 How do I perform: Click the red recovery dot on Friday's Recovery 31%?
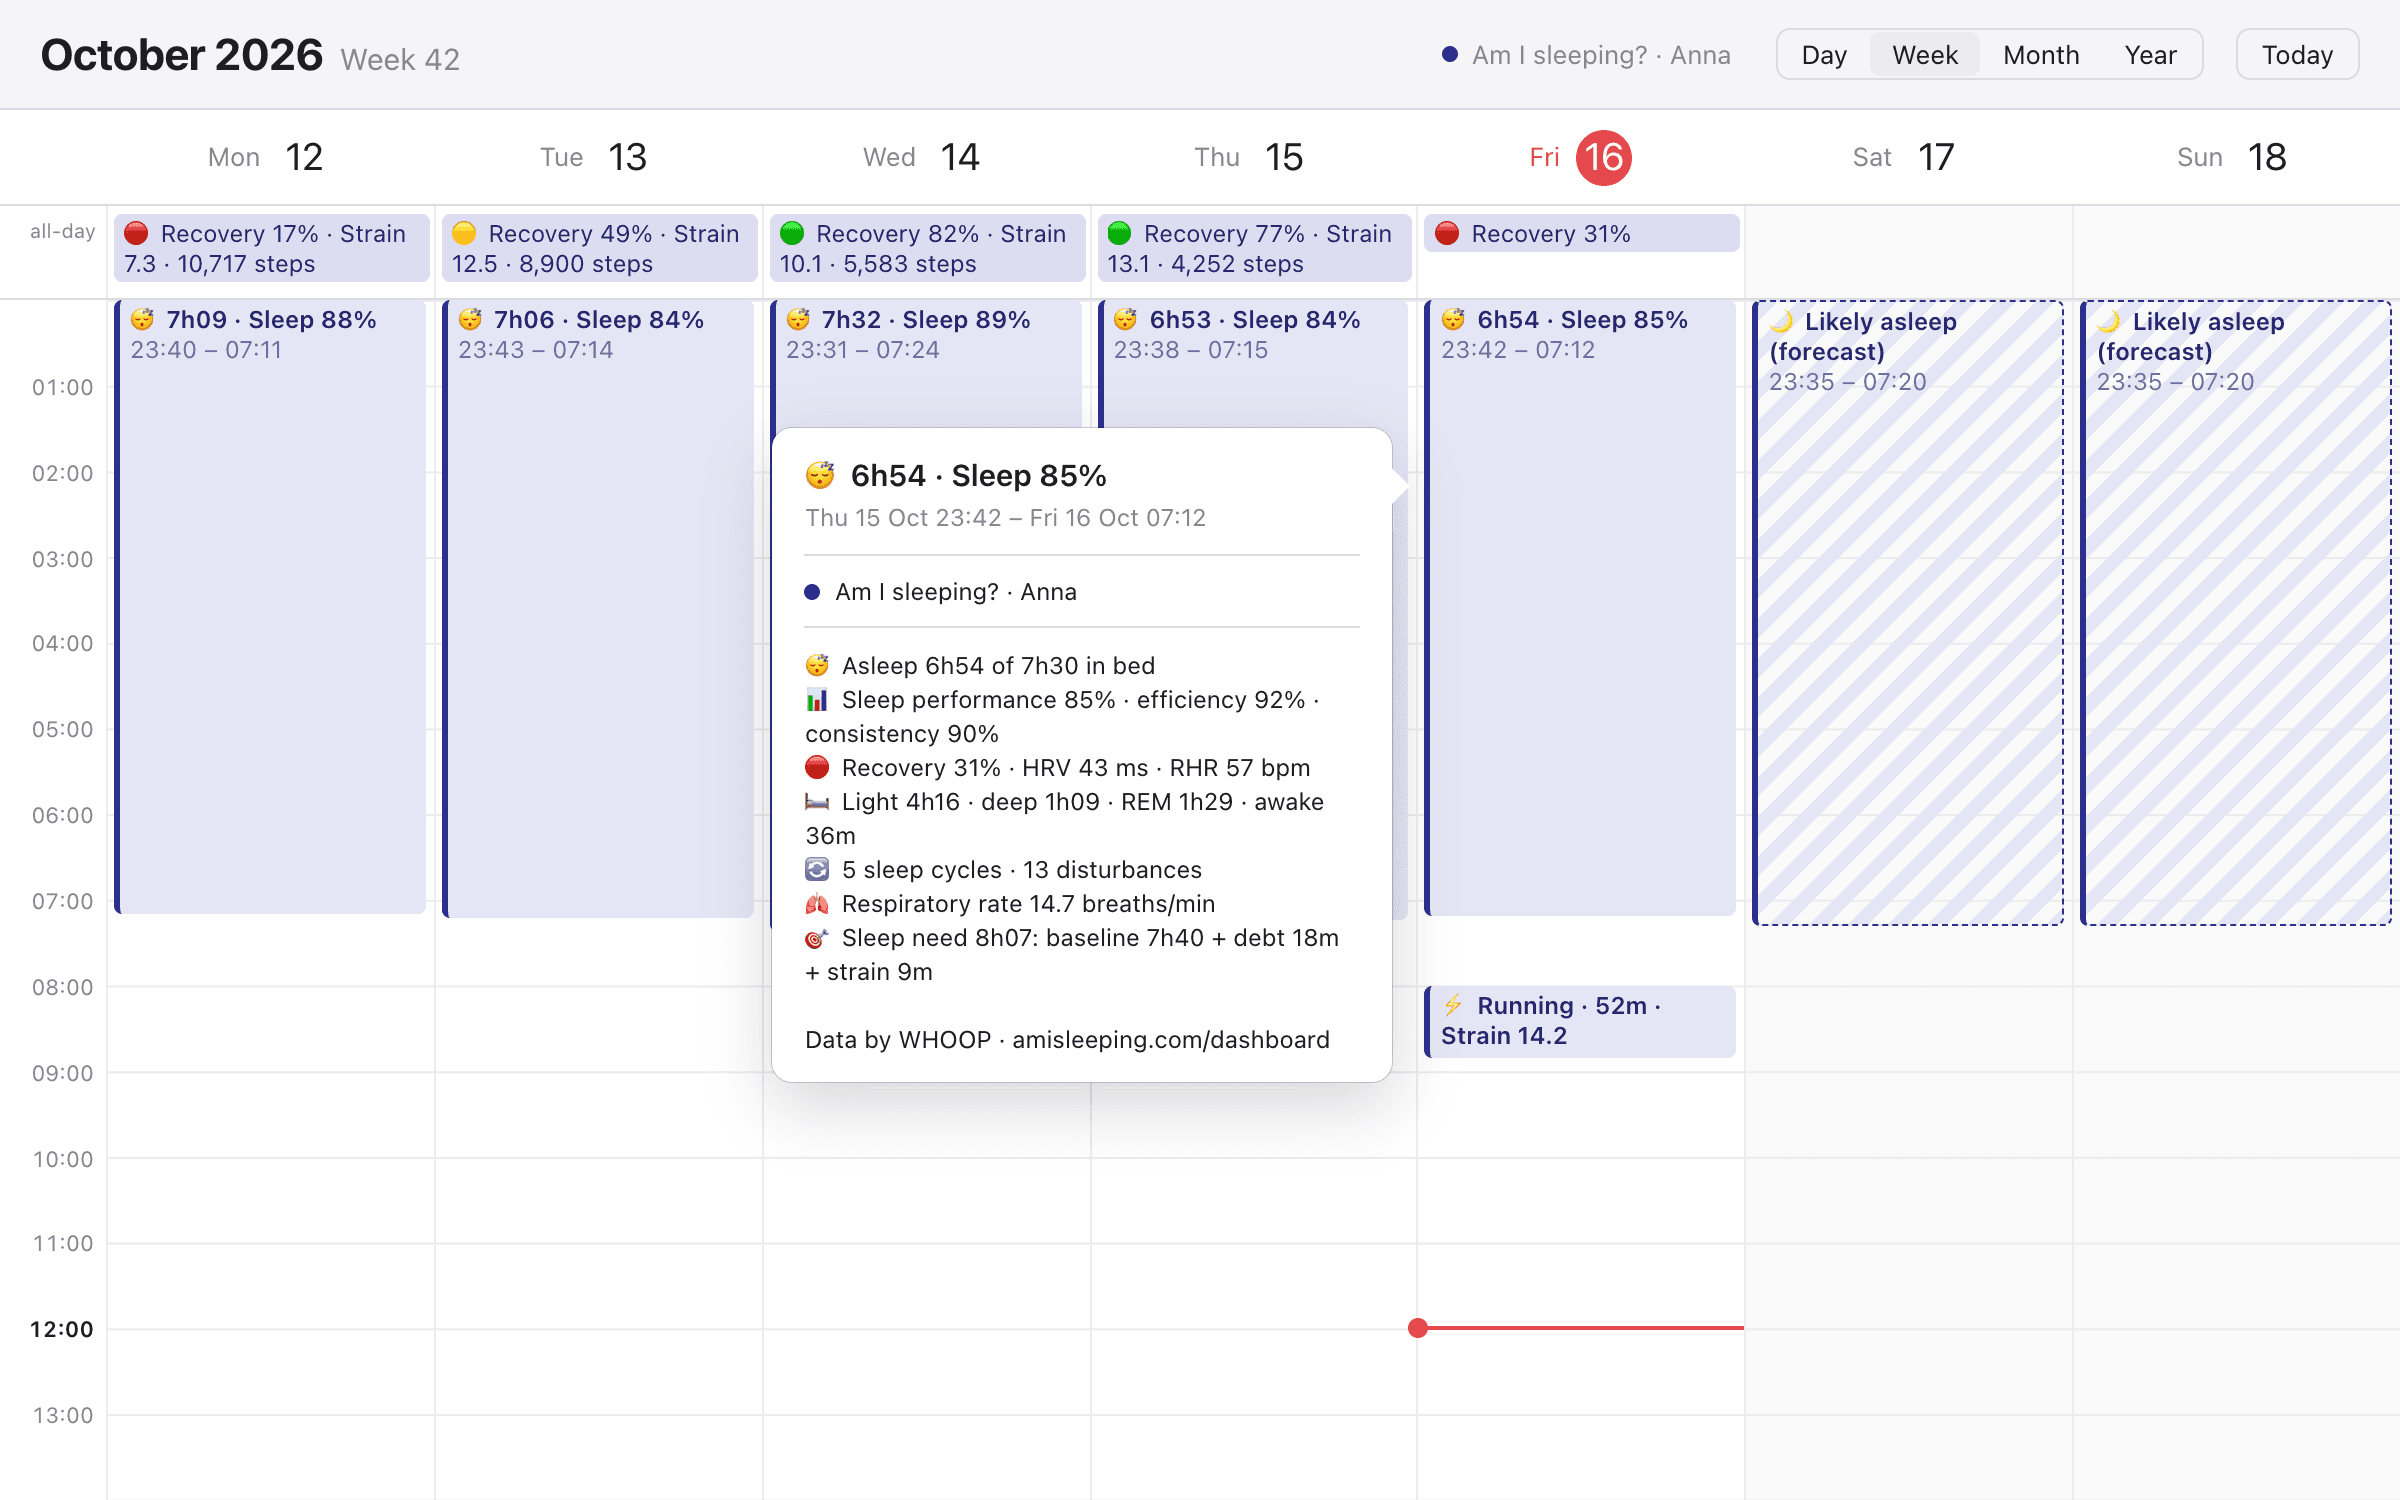[x=1447, y=234]
